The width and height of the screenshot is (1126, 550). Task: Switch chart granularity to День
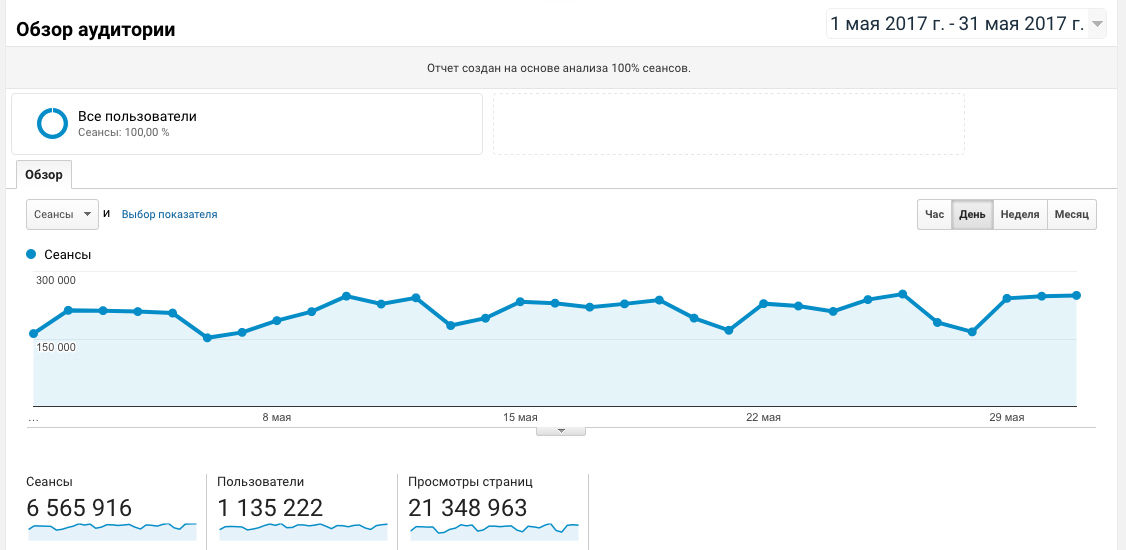coord(972,215)
